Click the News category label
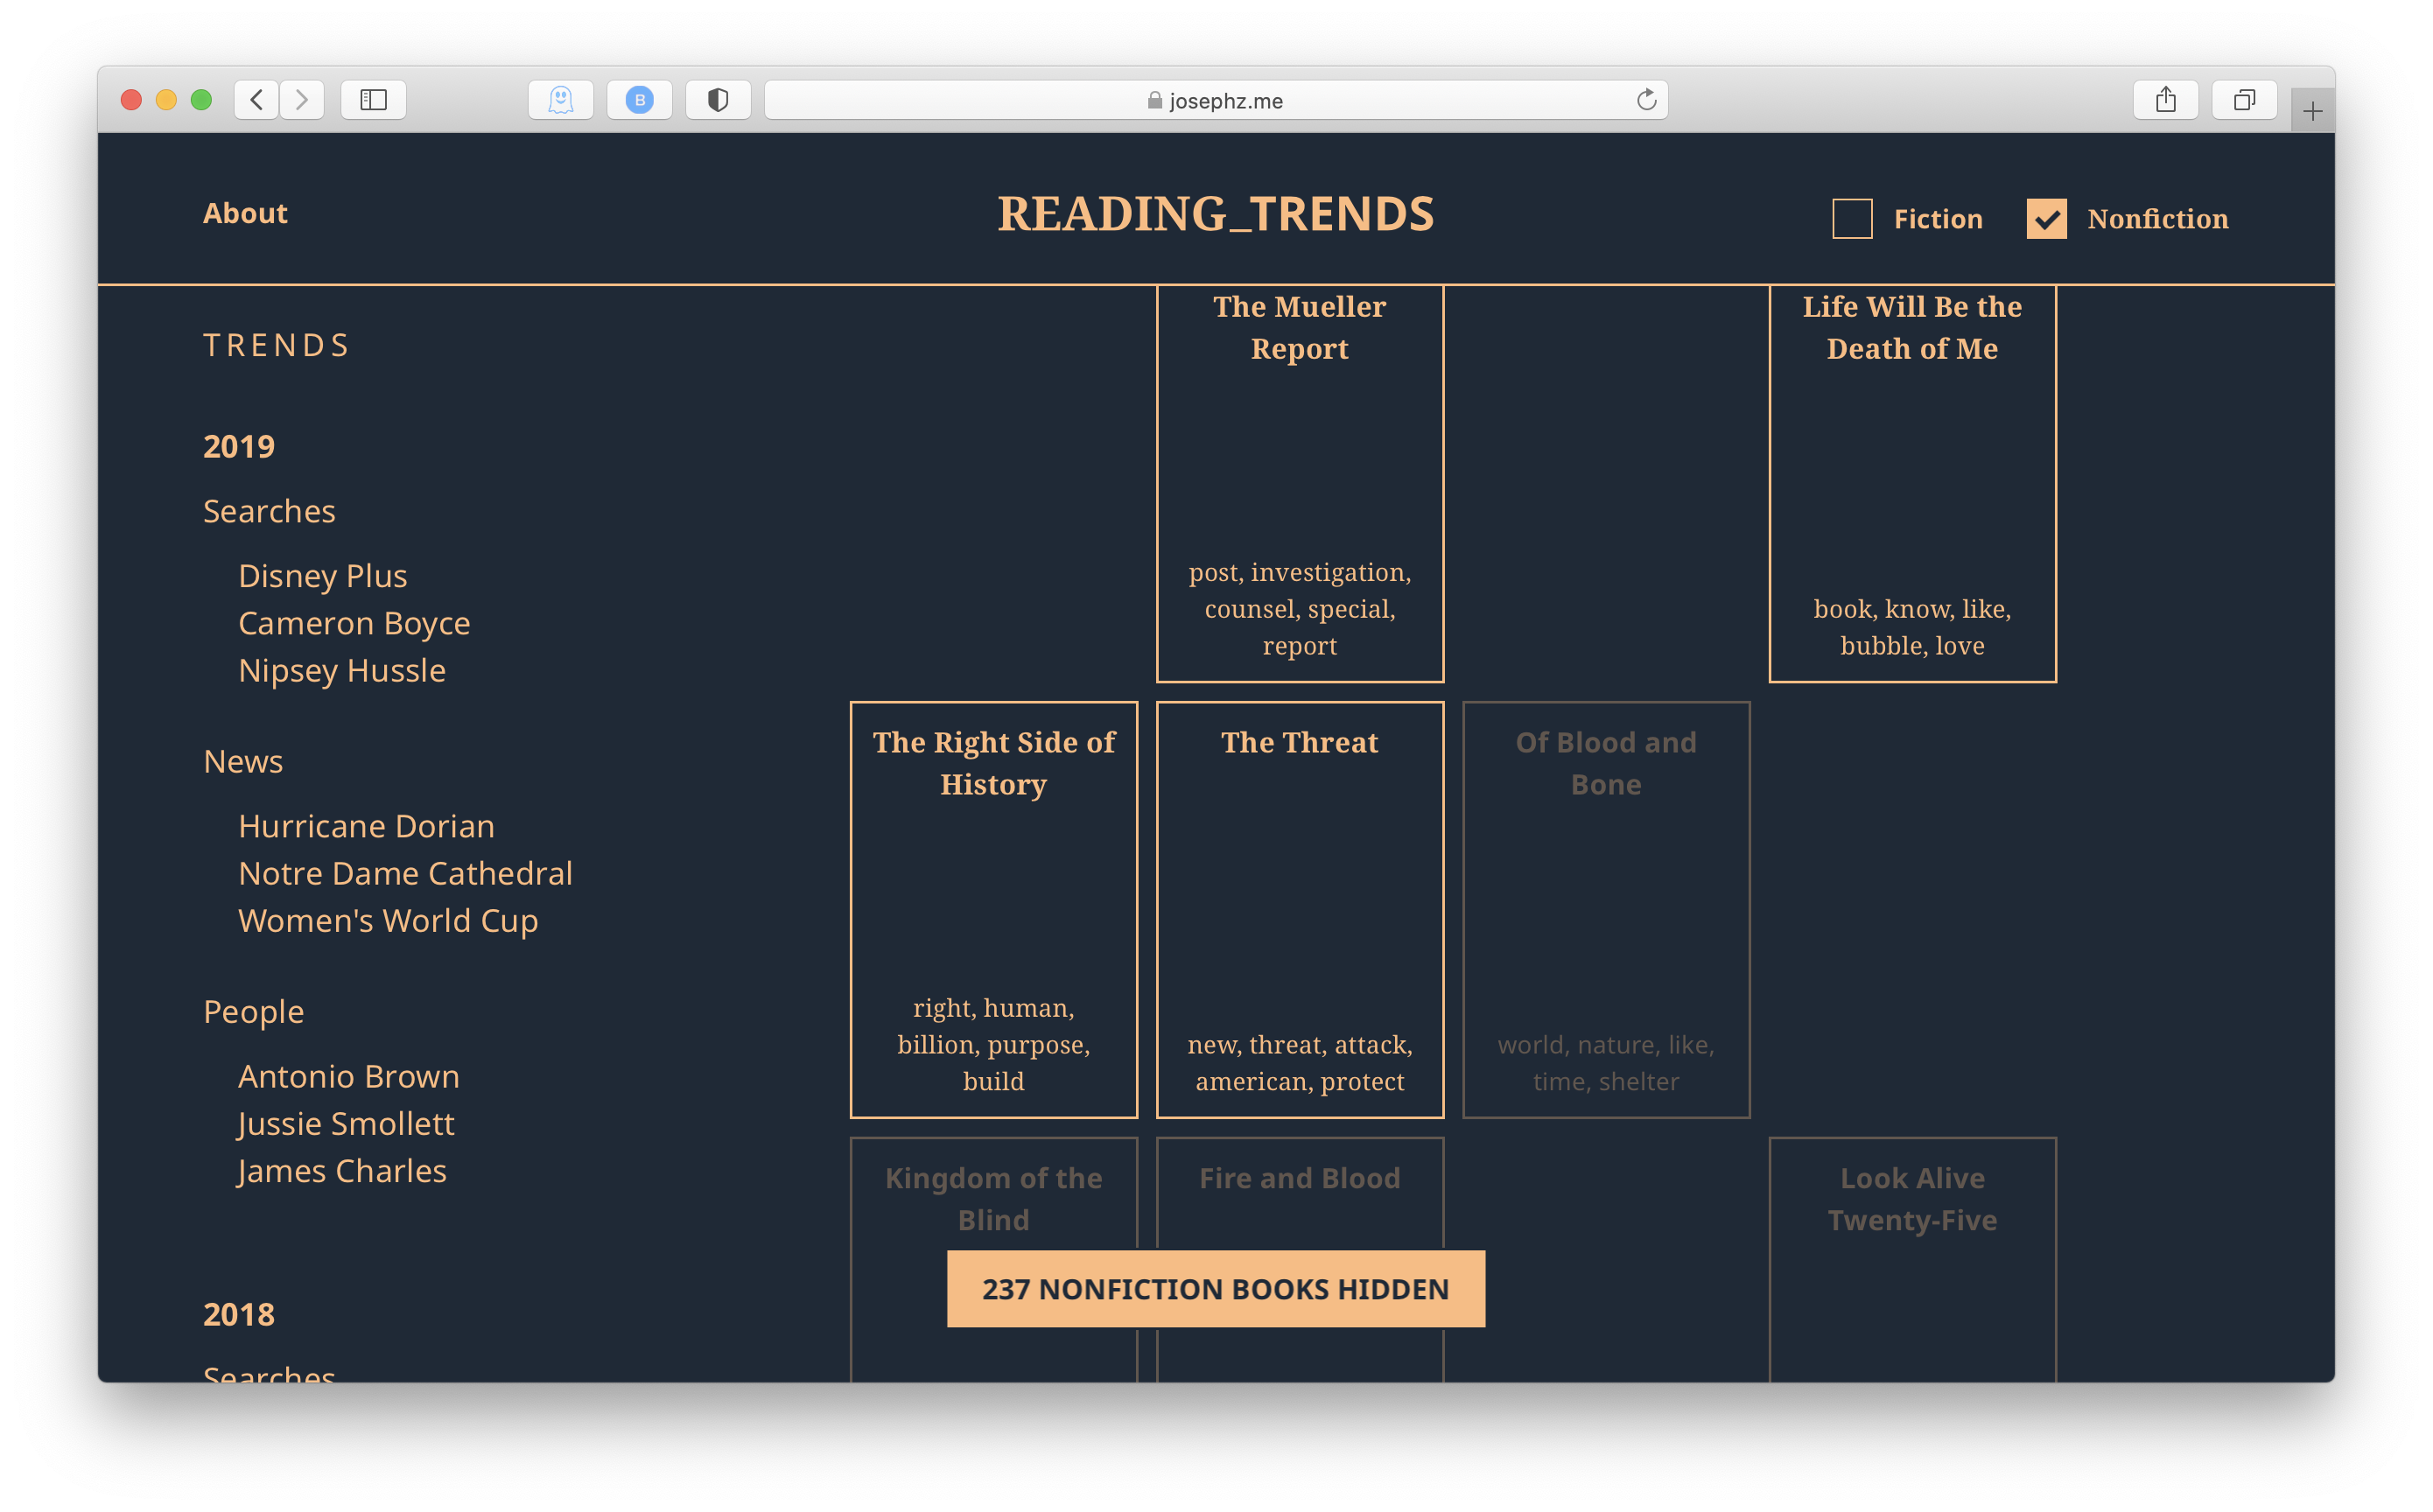Viewport: 2433px width, 1512px height. (243, 762)
